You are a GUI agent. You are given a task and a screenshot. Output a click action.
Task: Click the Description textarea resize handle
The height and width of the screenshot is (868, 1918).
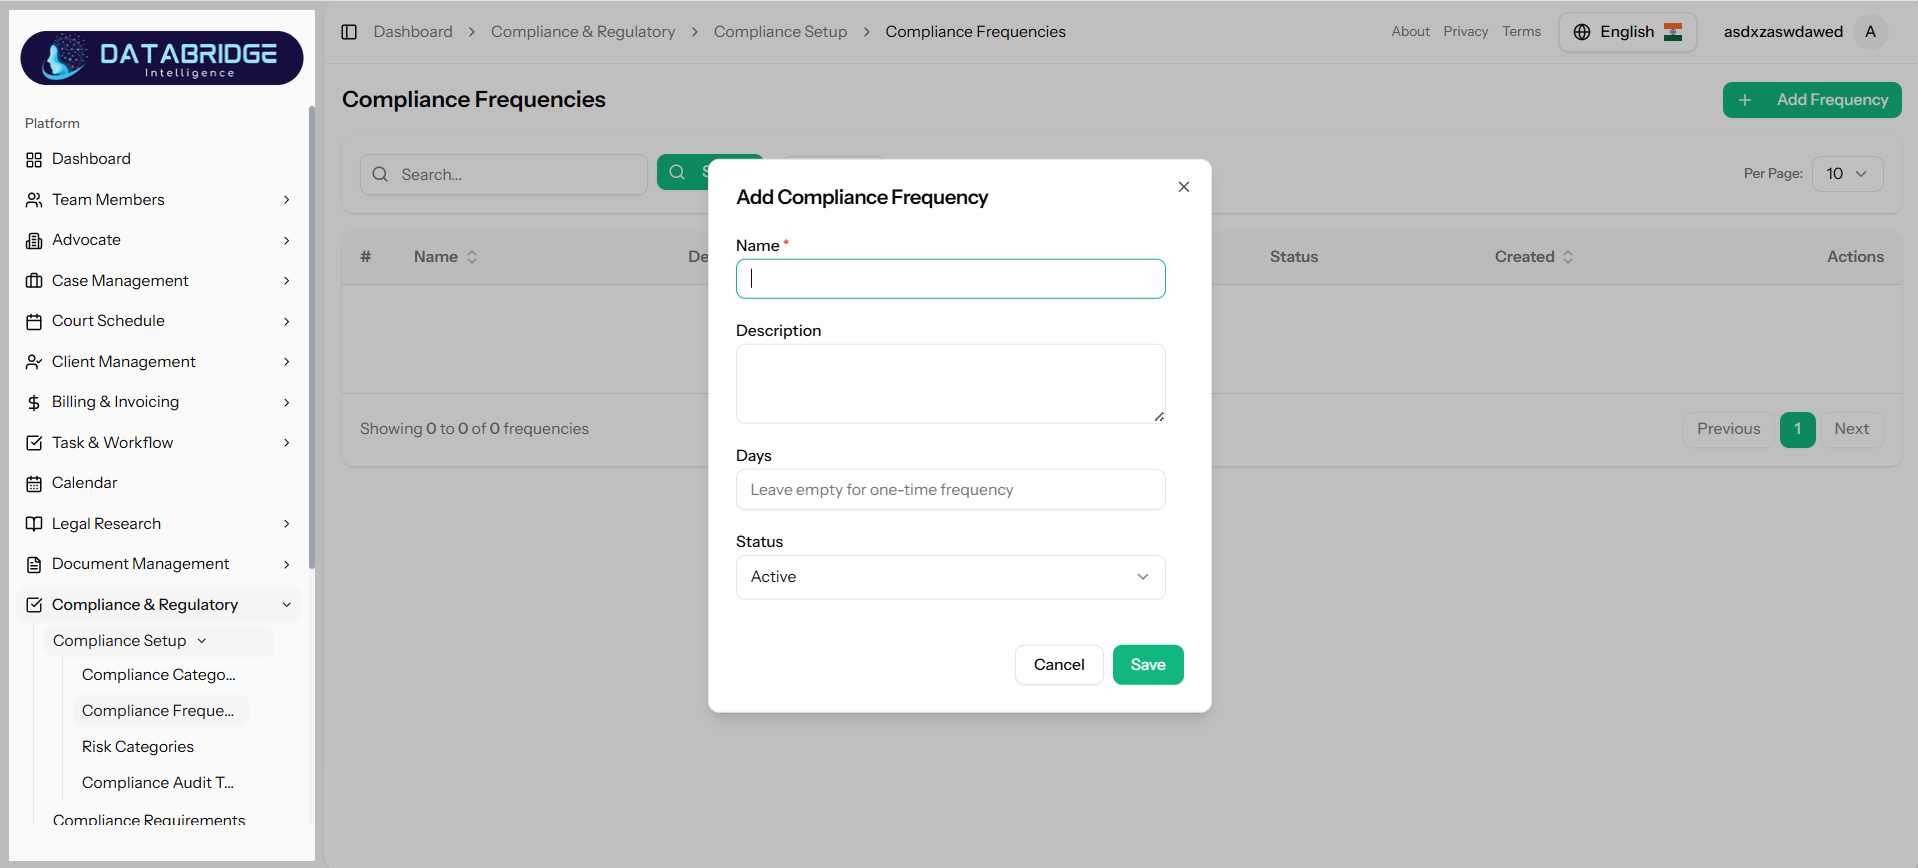(x=1159, y=417)
